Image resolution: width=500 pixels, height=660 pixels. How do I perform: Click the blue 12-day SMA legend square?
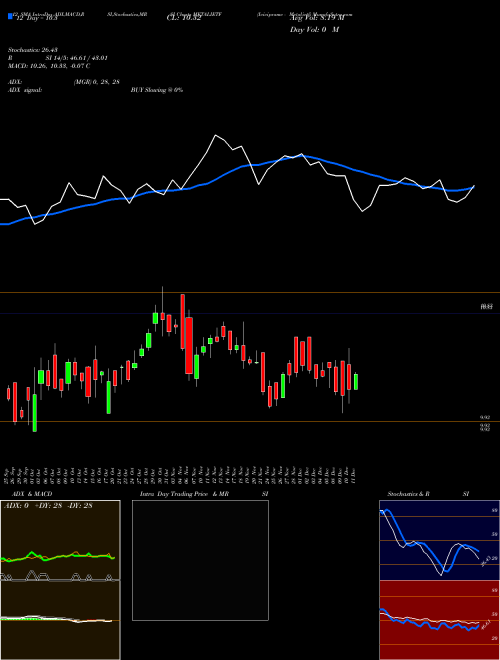click(x=10, y=17)
